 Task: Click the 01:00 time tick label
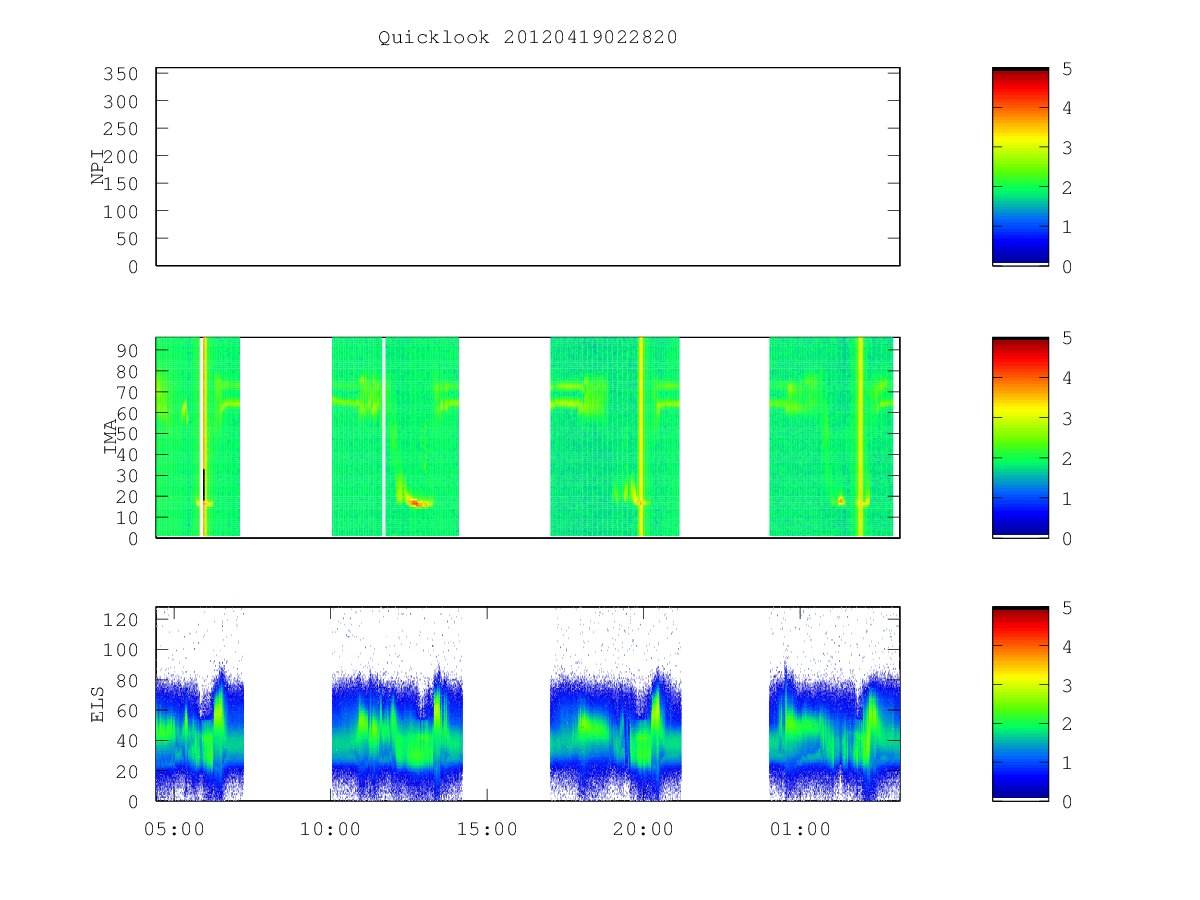click(800, 829)
